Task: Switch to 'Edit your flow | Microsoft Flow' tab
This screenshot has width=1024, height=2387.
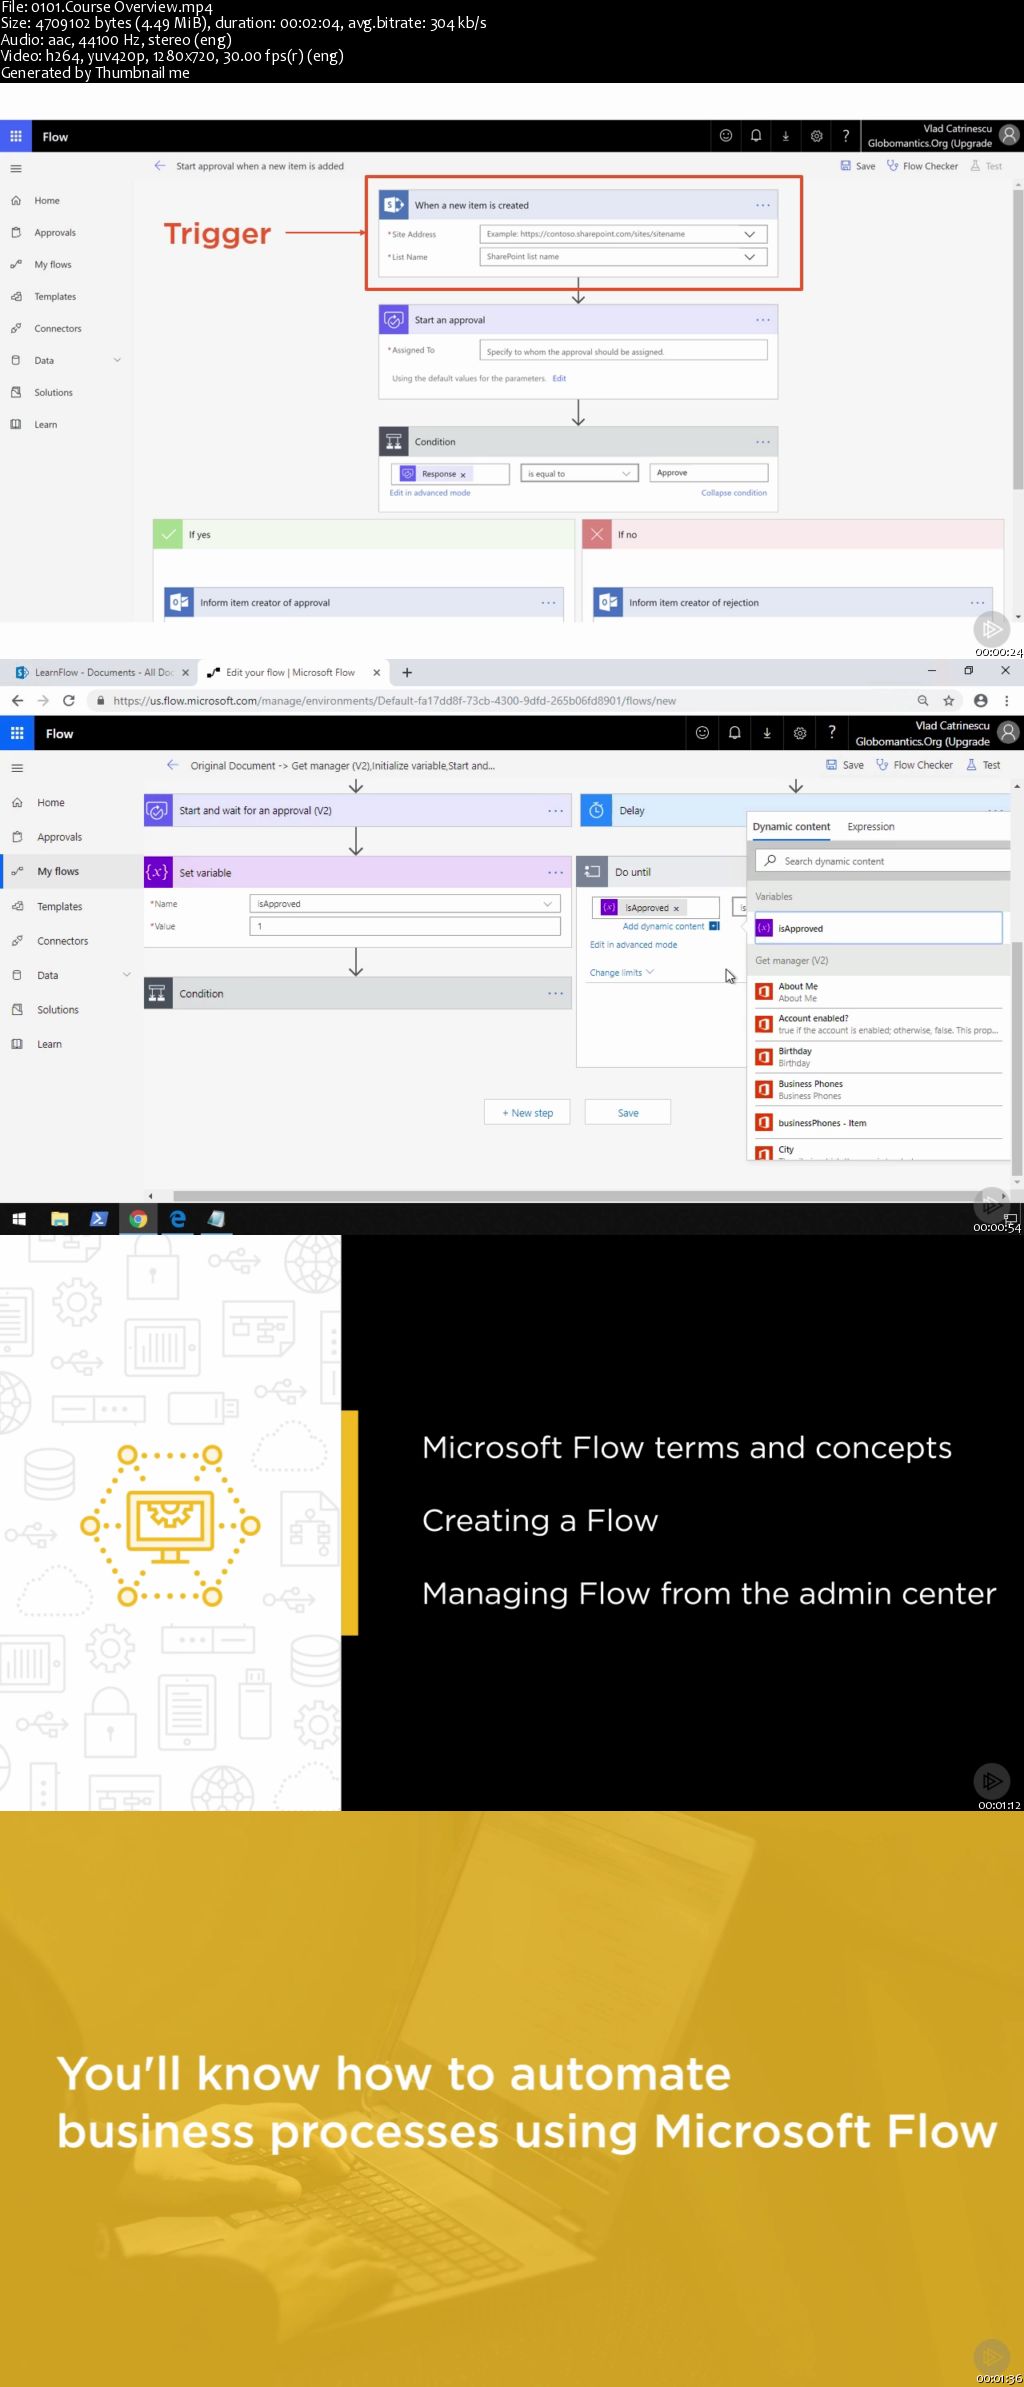Action: [x=289, y=673]
